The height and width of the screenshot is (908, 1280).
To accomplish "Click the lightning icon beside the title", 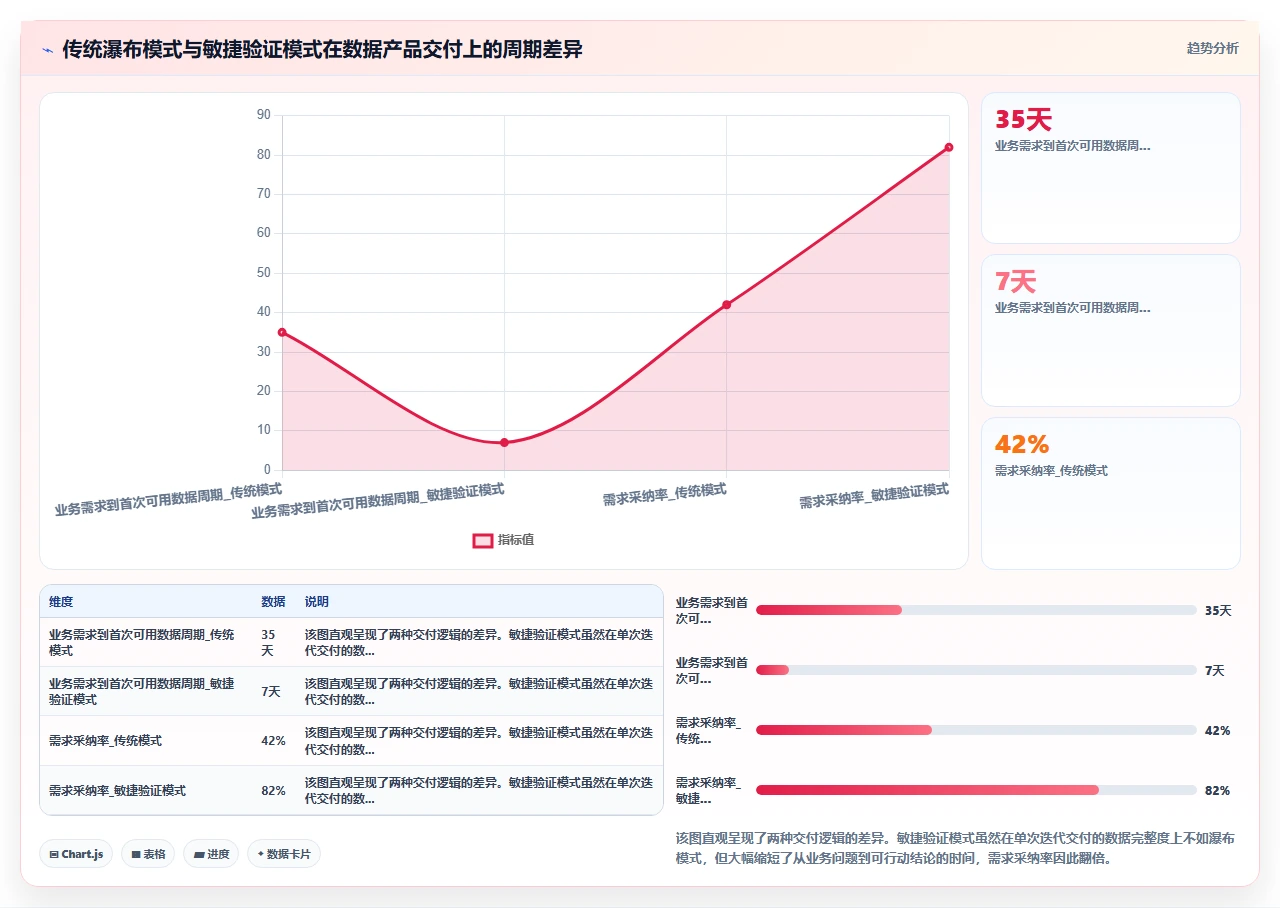I will (x=47, y=49).
